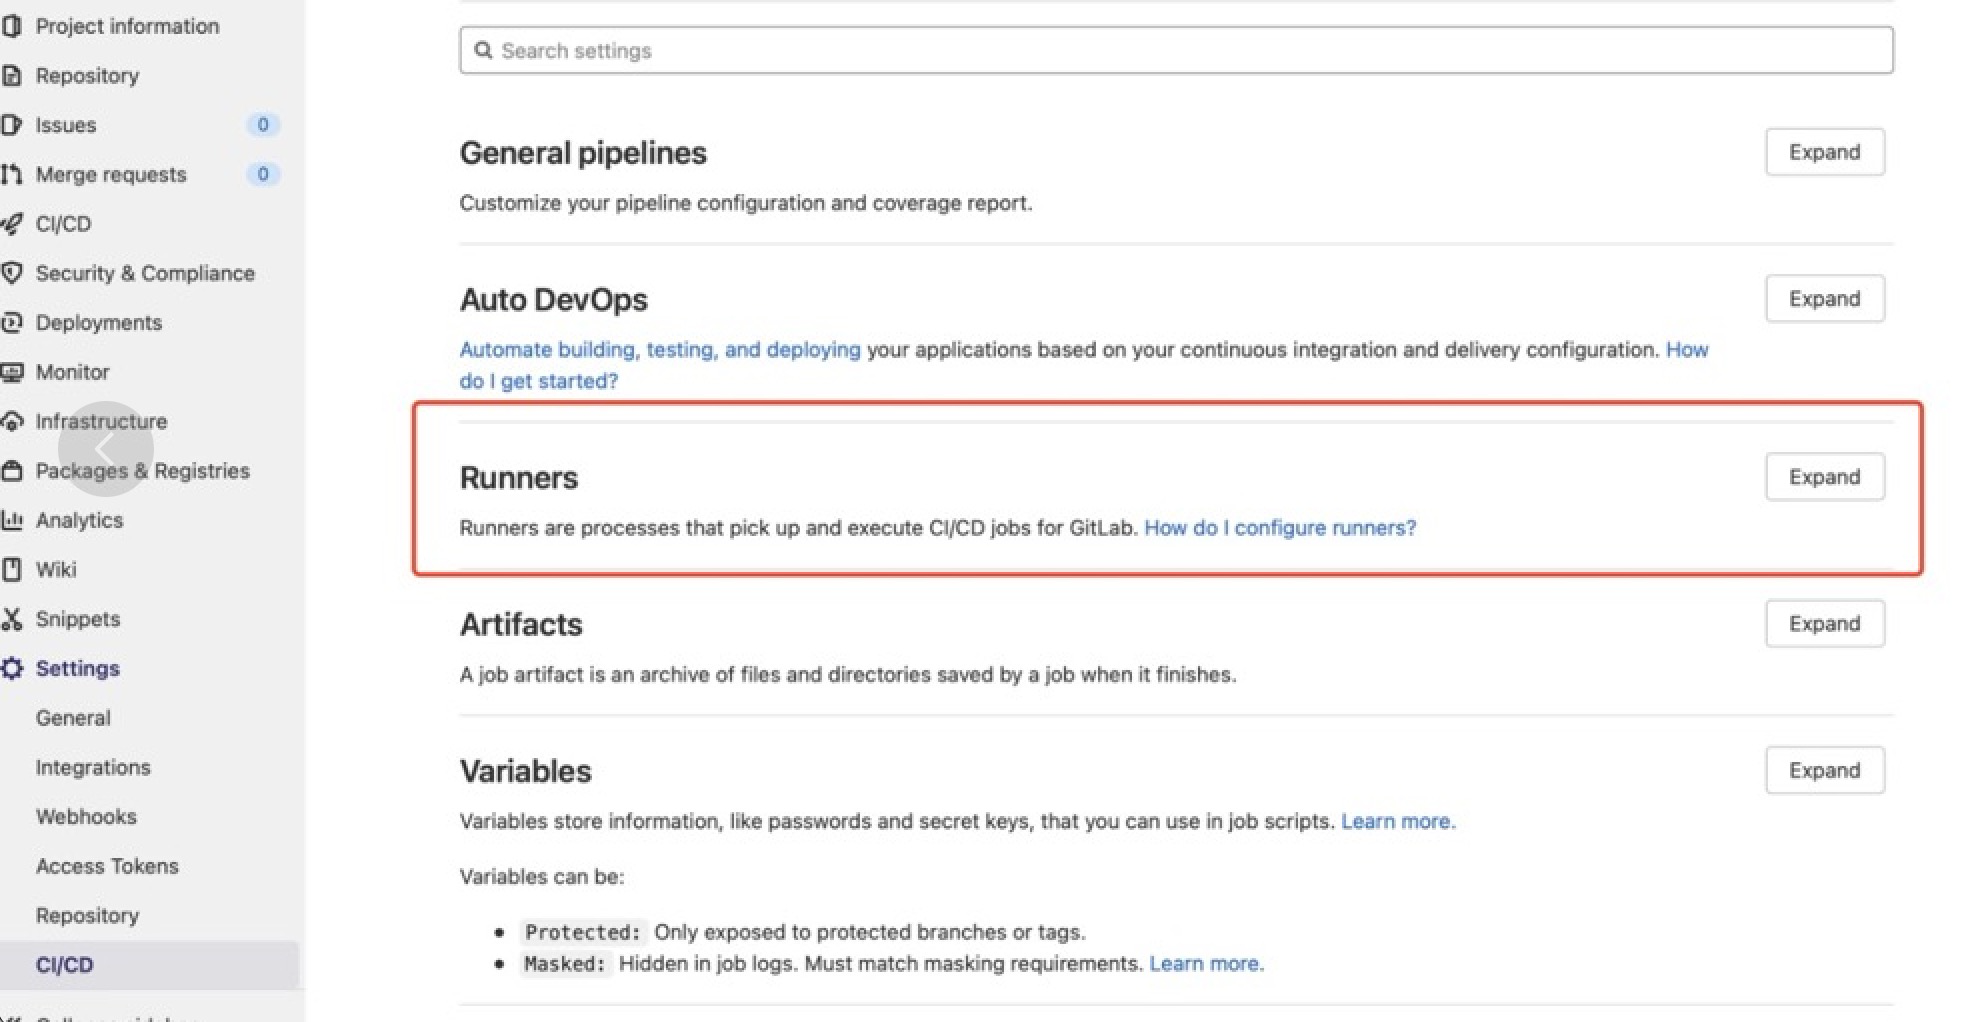
Task: Click the 'Masked:' label text
Action: (x=565, y=964)
